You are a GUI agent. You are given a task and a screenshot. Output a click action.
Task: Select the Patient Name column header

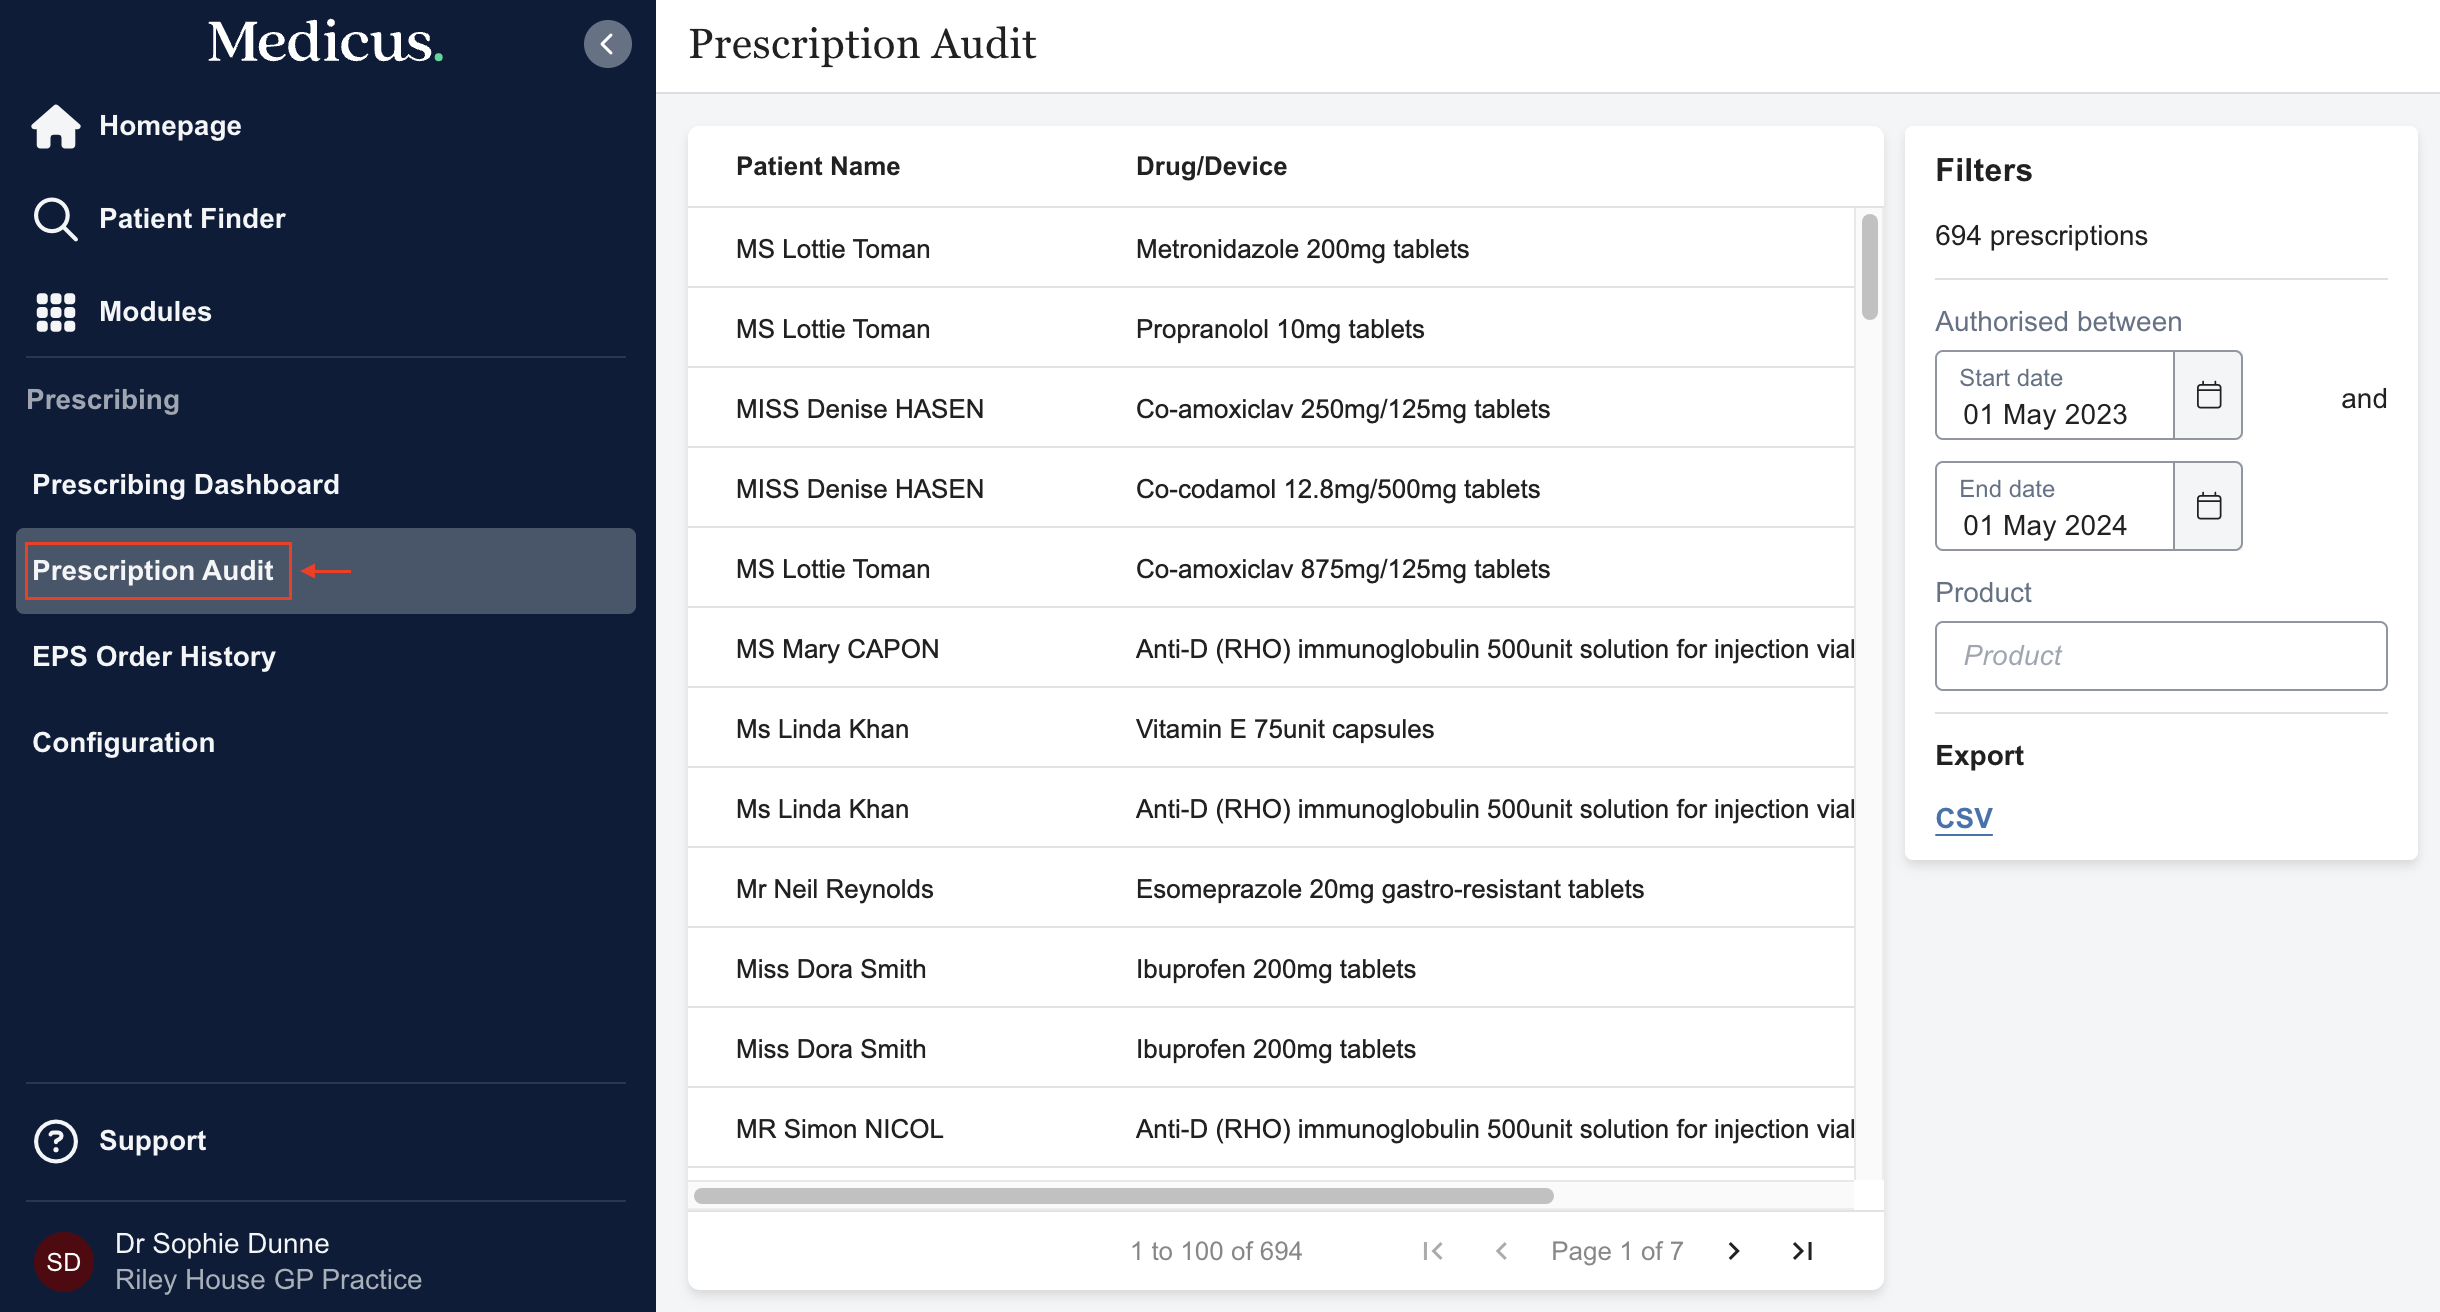817,166
